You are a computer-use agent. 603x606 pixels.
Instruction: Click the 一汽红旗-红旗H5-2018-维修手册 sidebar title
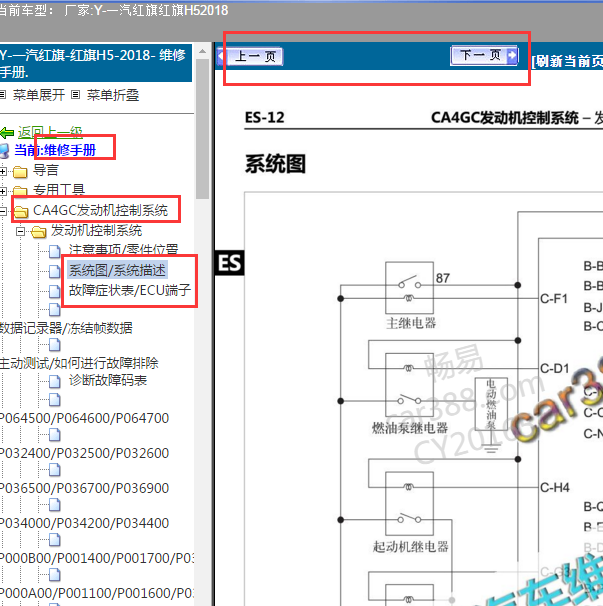[x=94, y=63]
